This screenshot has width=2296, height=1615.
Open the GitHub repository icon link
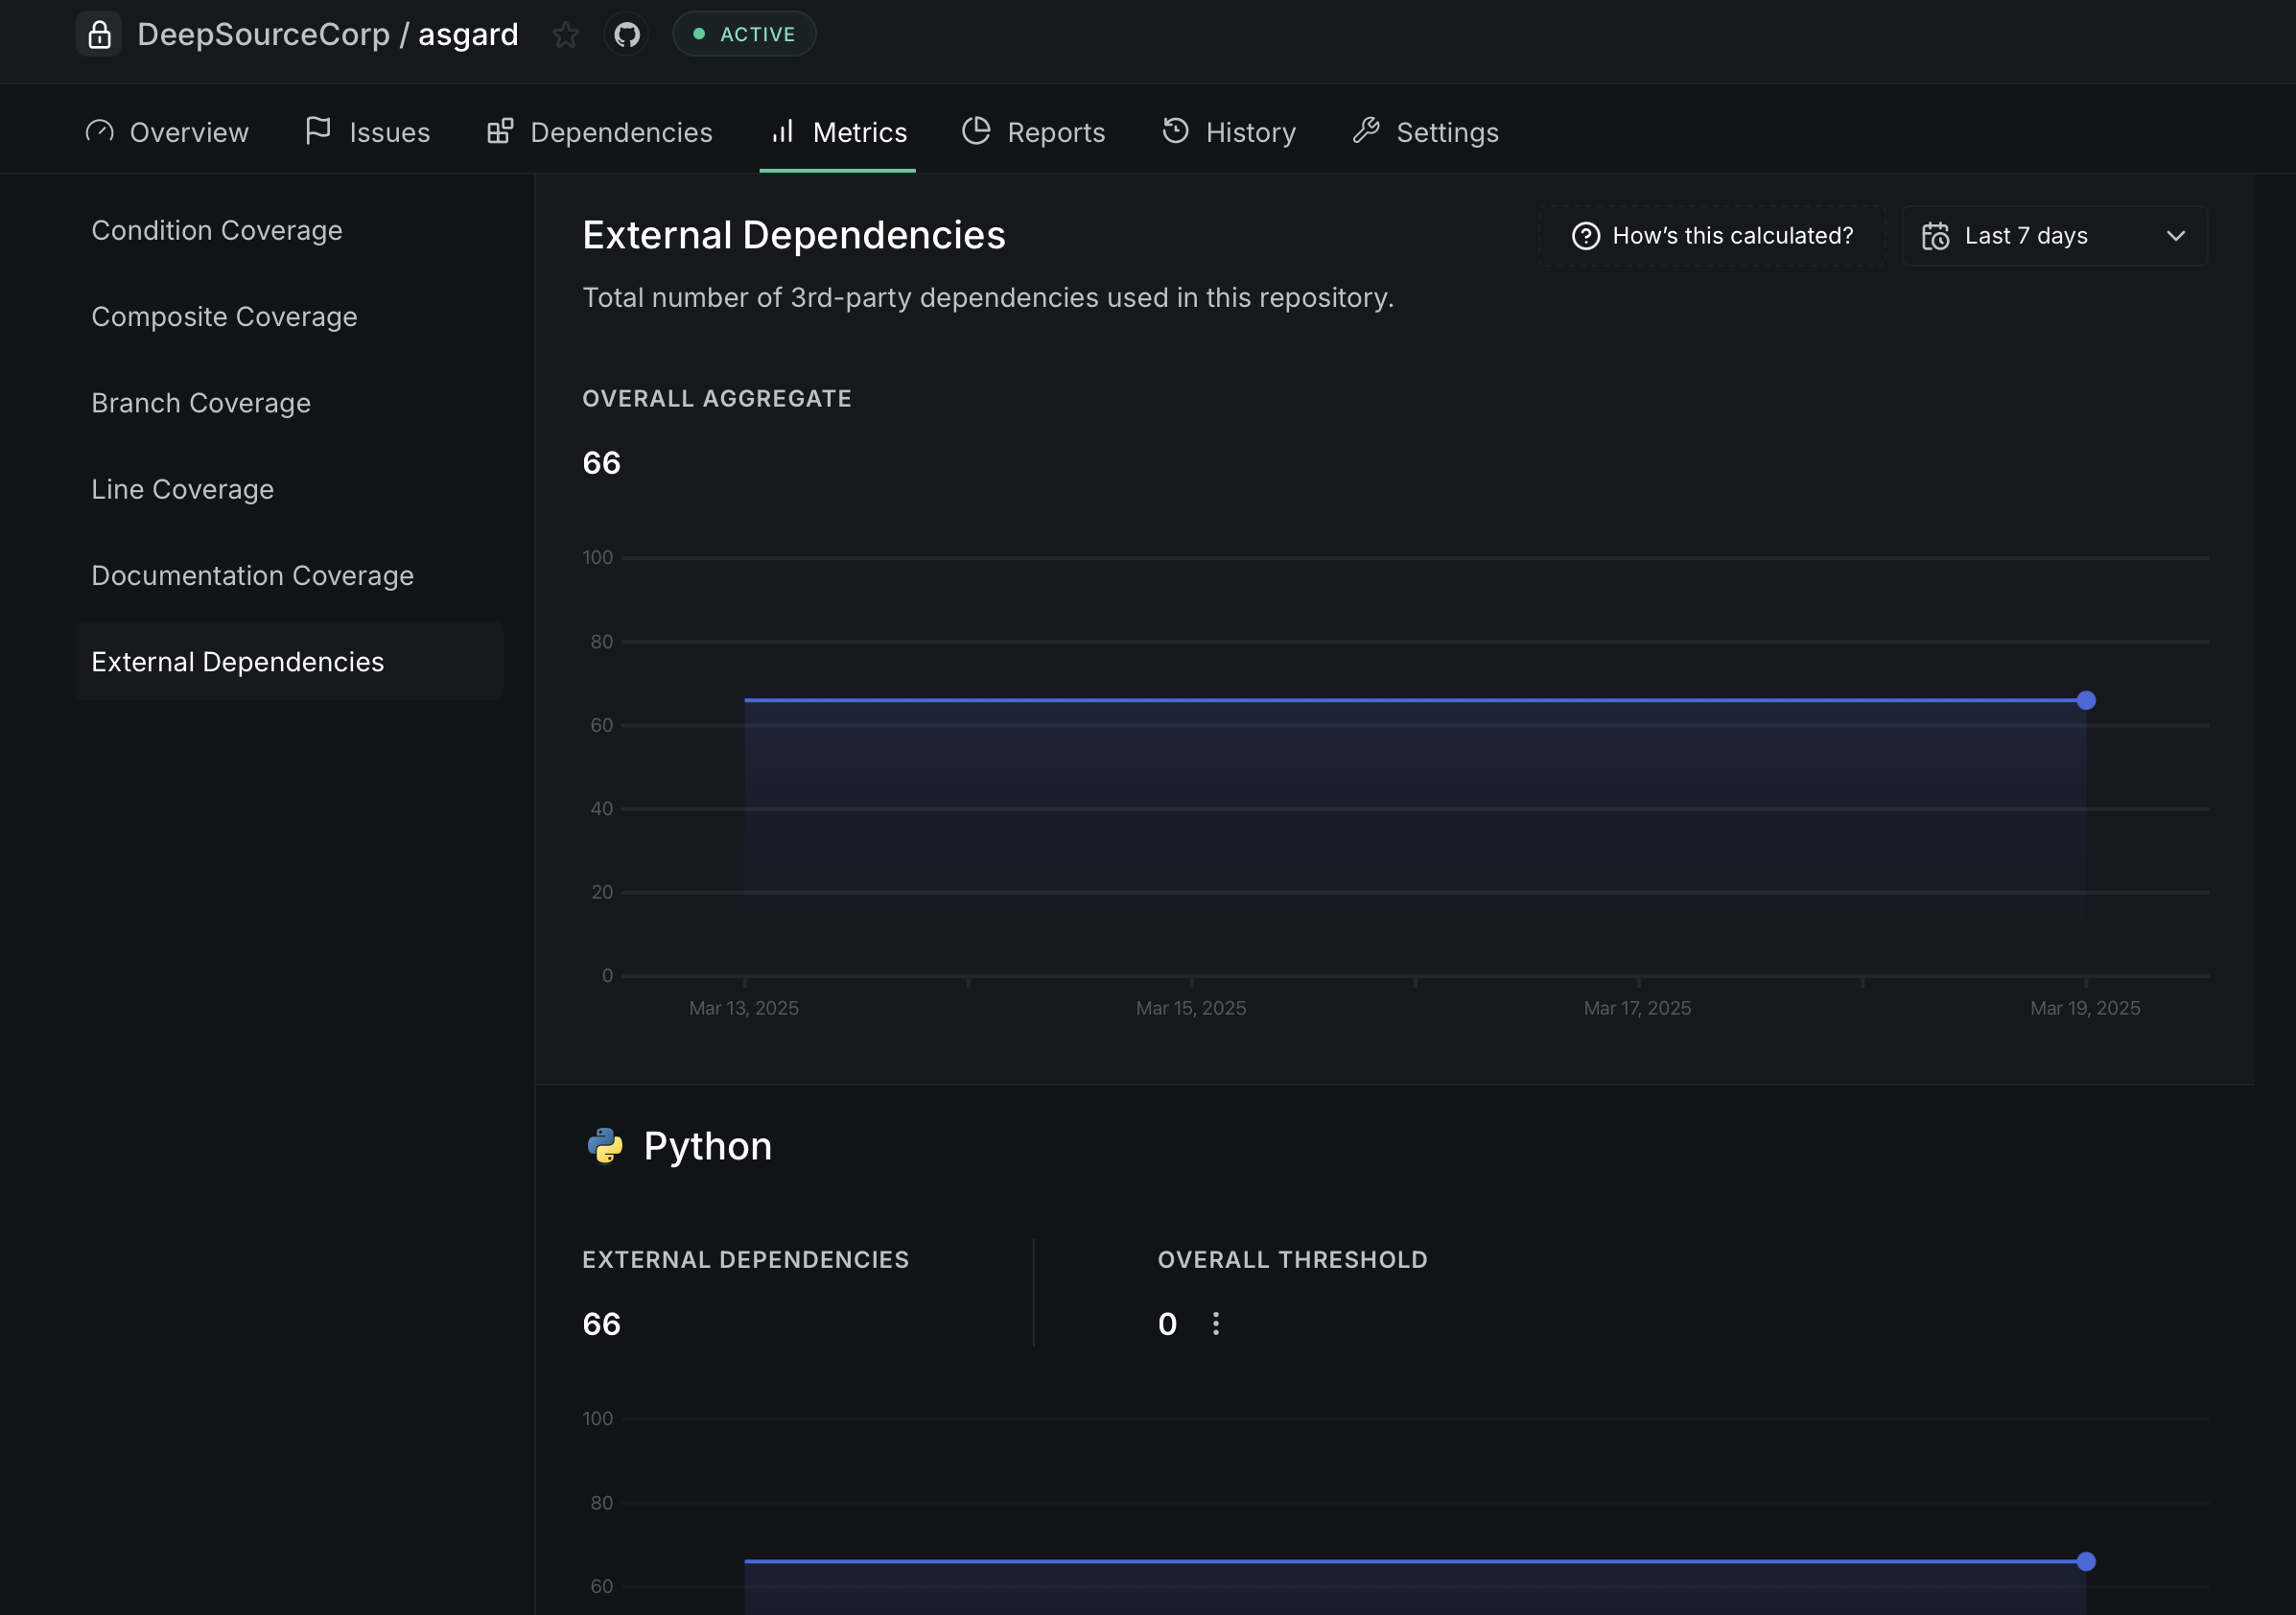(627, 35)
